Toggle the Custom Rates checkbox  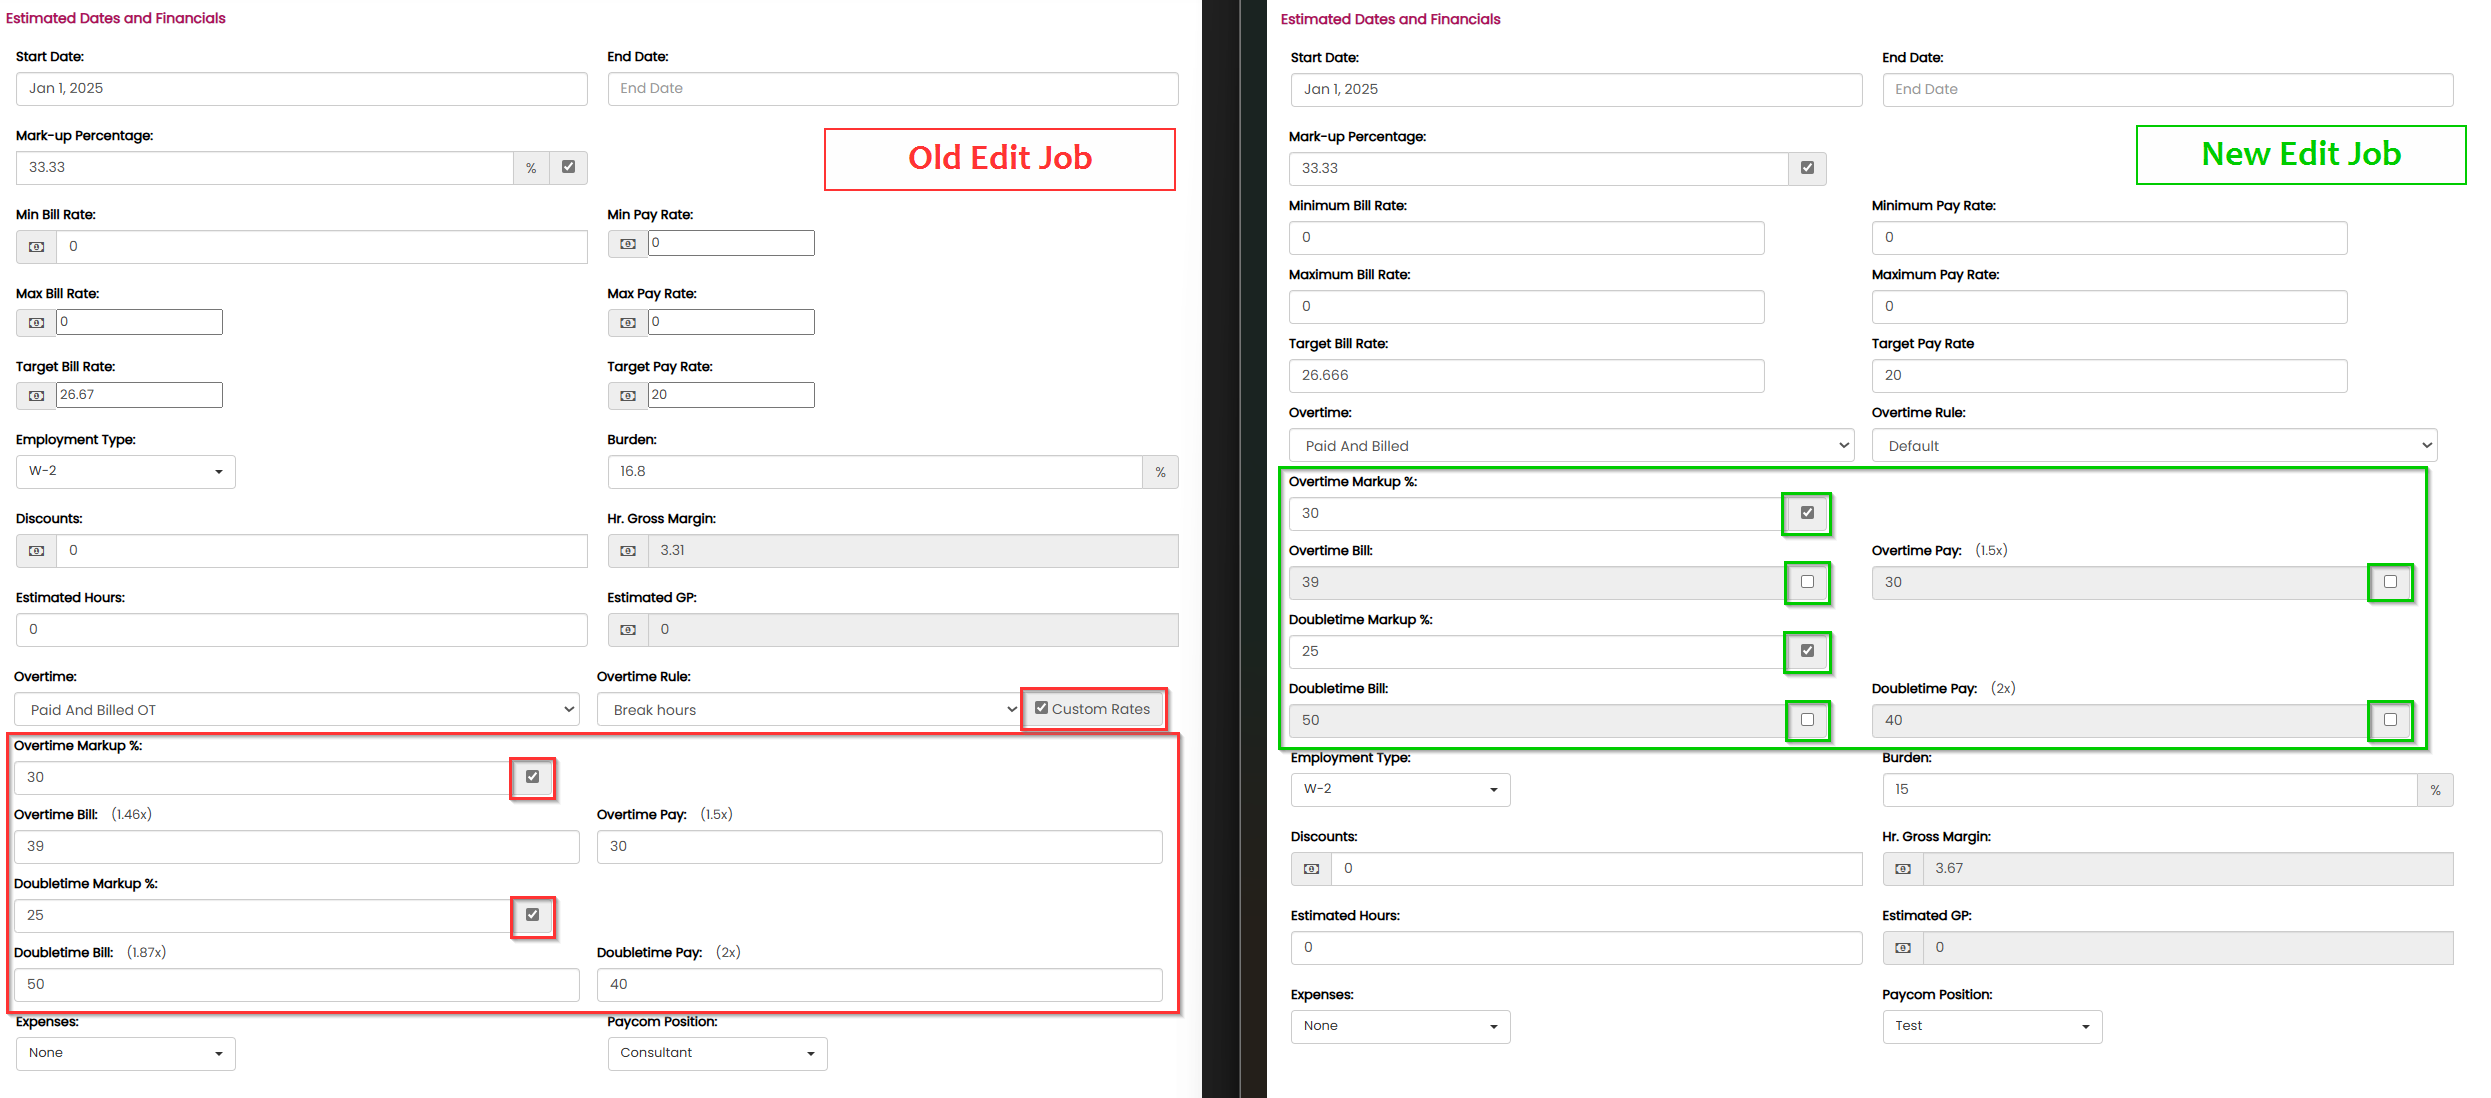[1041, 708]
